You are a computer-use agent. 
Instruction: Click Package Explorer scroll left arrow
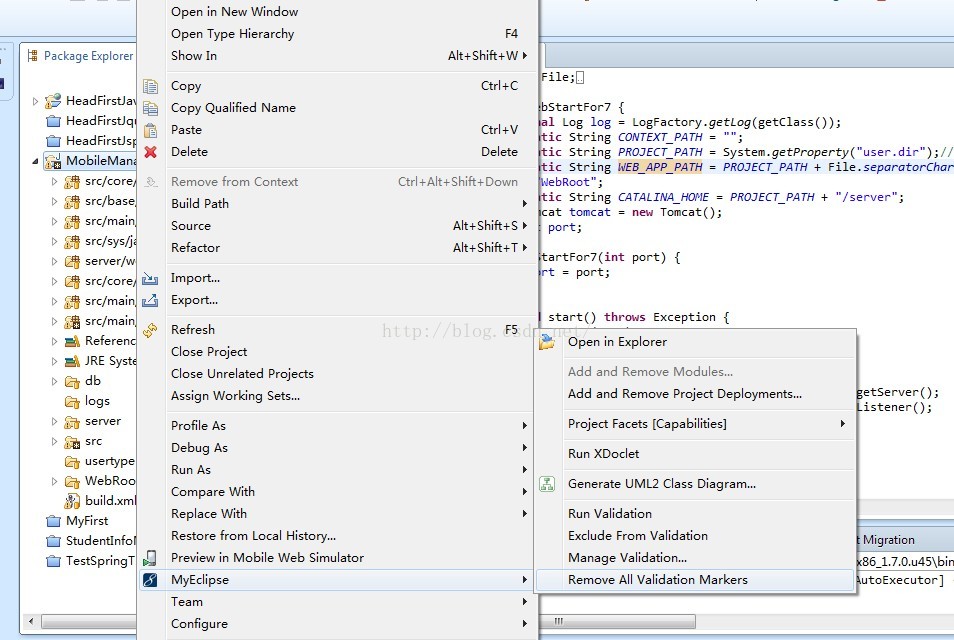(31, 622)
